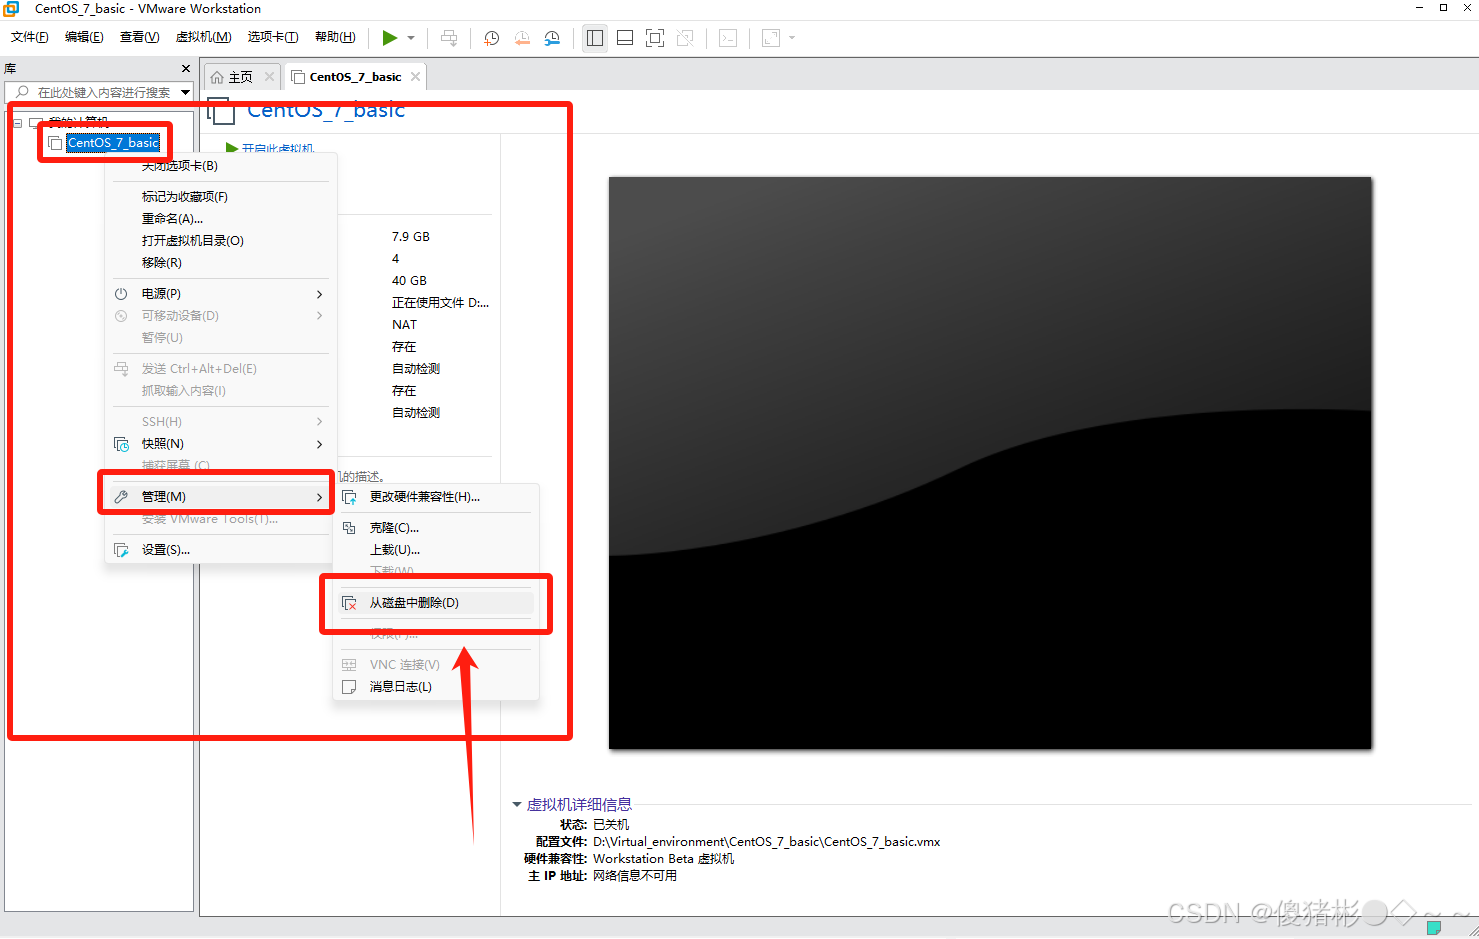This screenshot has height=939, width=1479.
Task: Click the 开启此虚拟机 link
Action: click(278, 149)
